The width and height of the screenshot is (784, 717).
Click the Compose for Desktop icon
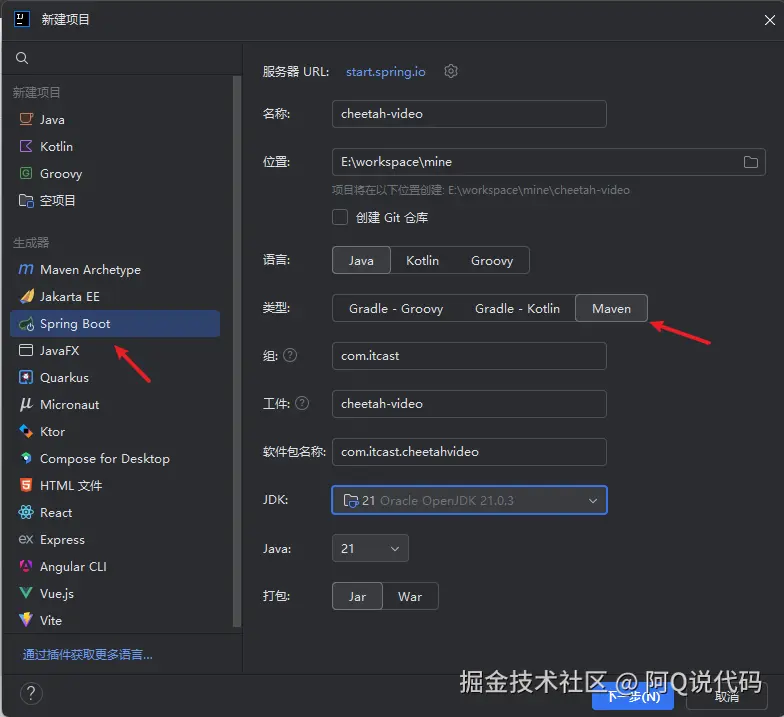pyautogui.click(x=26, y=458)
